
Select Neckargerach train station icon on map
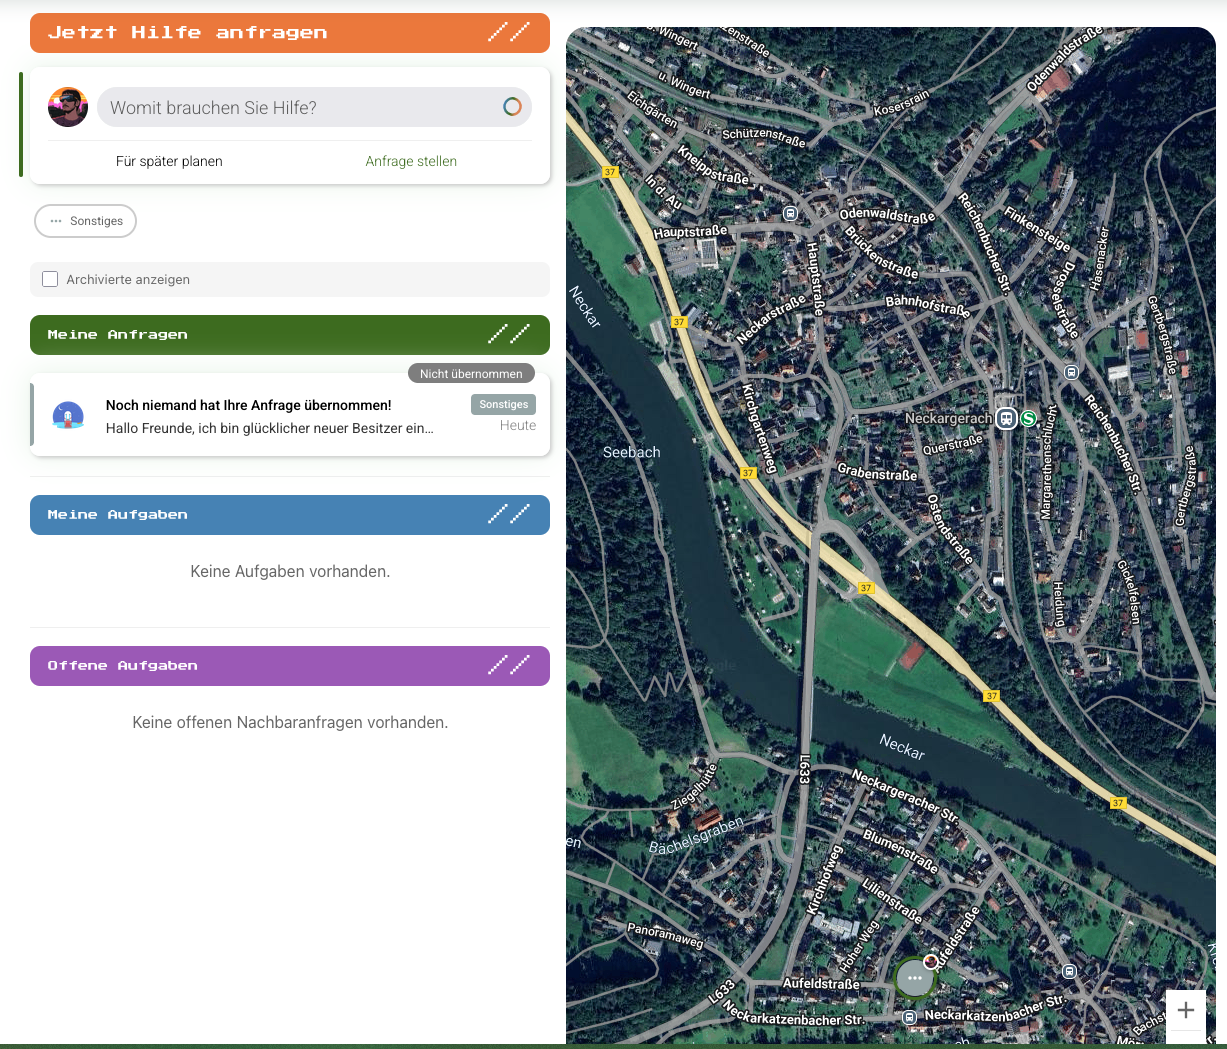tap(1007, 418)
